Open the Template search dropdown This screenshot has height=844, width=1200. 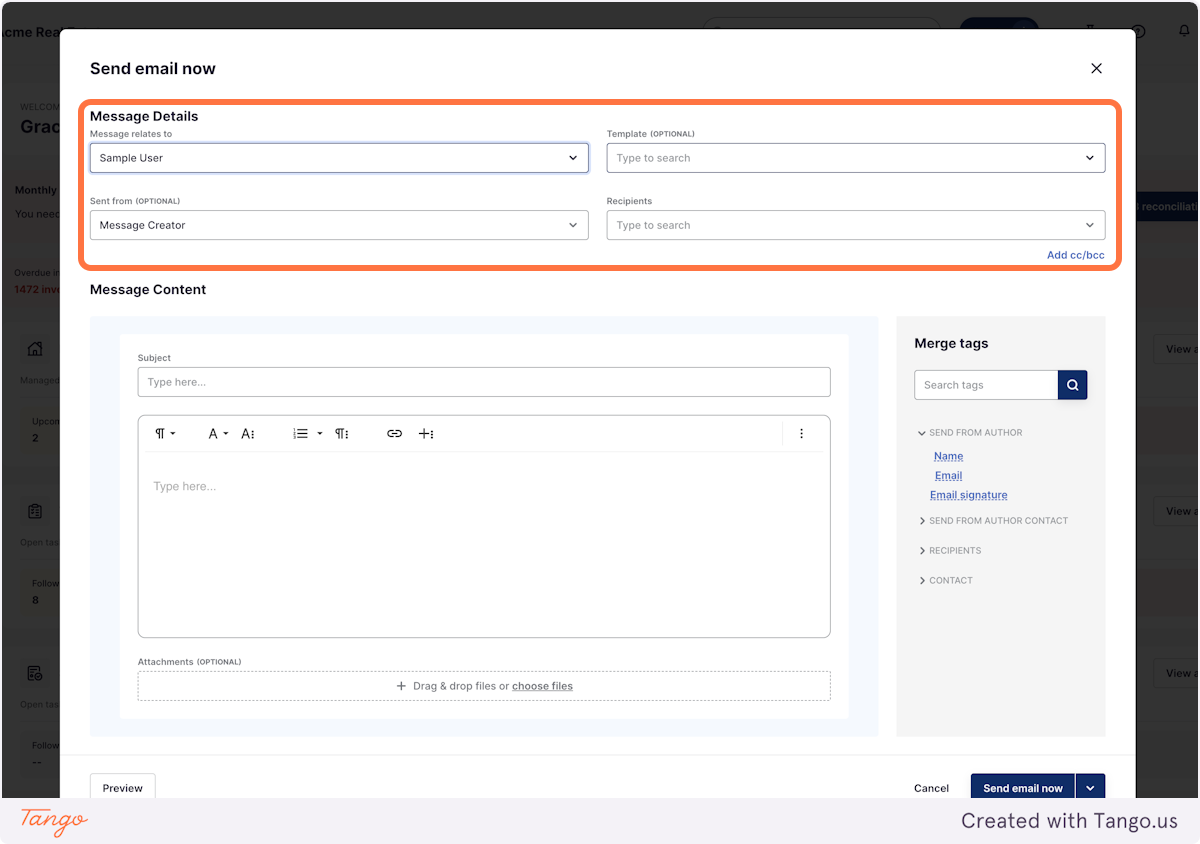pos(856,158)
